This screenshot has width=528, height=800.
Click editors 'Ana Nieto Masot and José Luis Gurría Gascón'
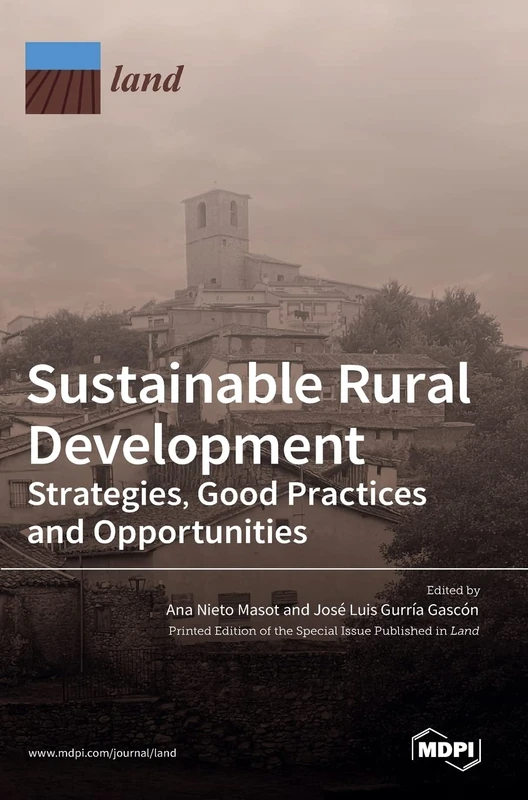[x=322, y=610]
